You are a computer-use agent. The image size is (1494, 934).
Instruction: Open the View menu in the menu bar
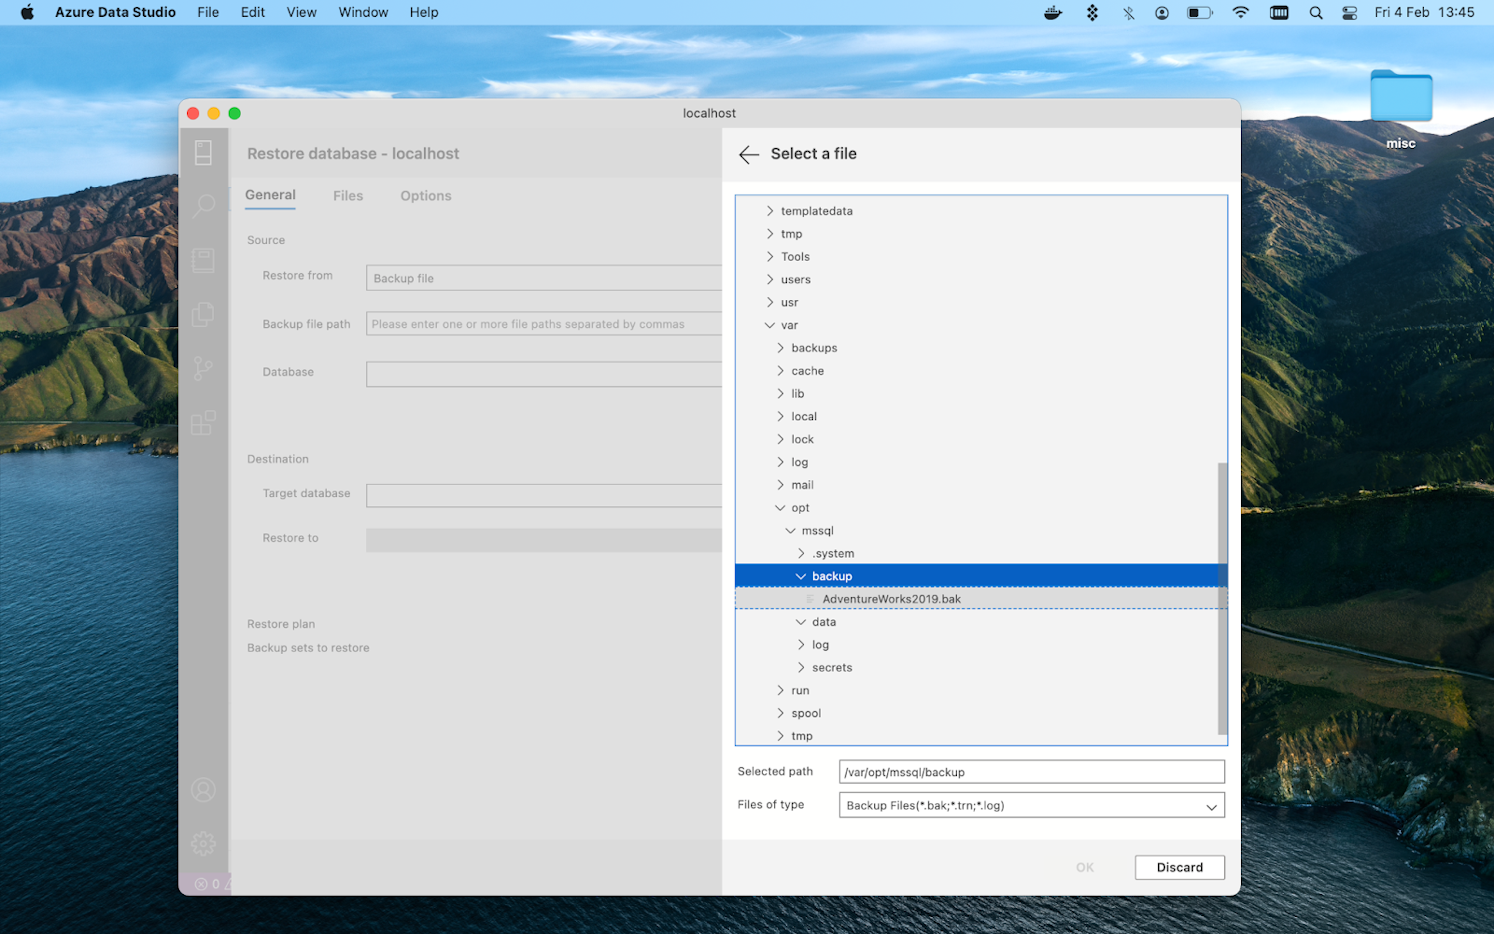click(x=301, y=12)
